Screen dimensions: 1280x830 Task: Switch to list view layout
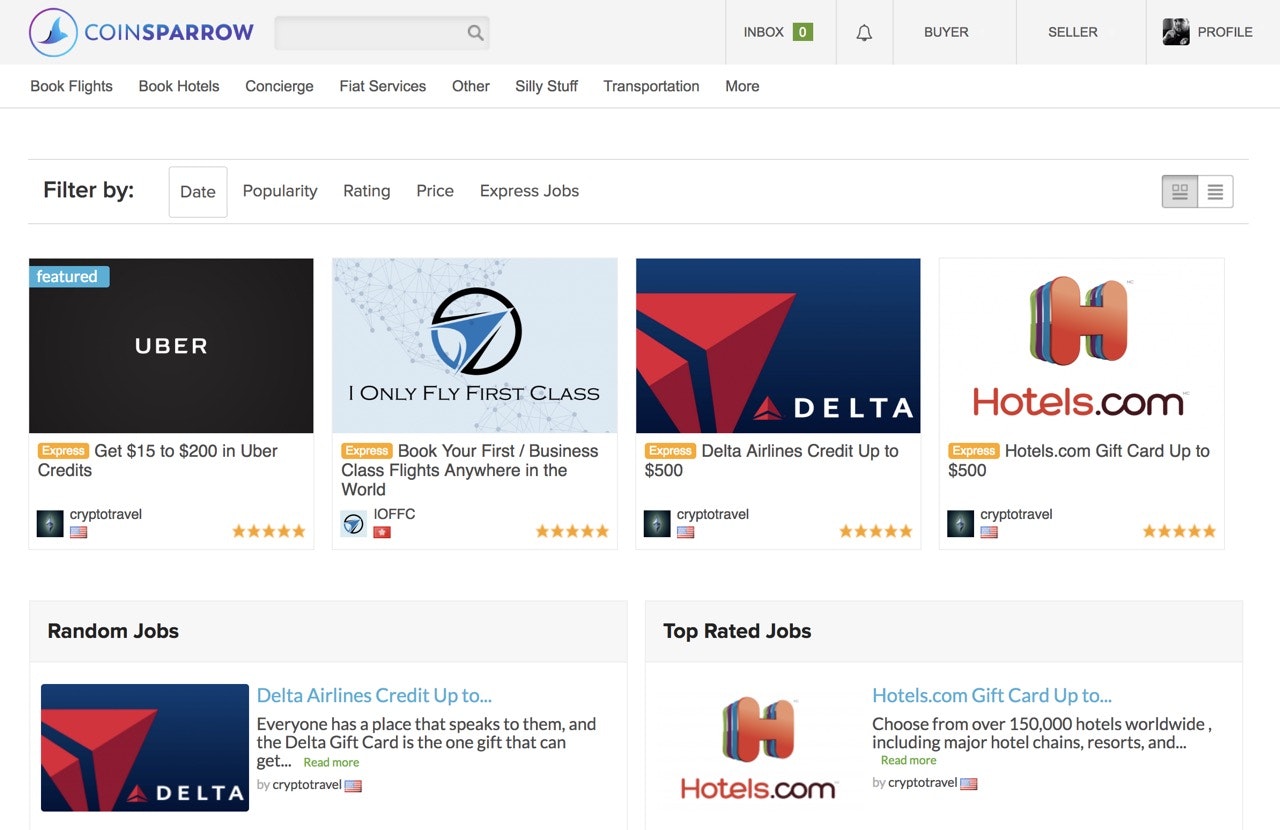1215,191
